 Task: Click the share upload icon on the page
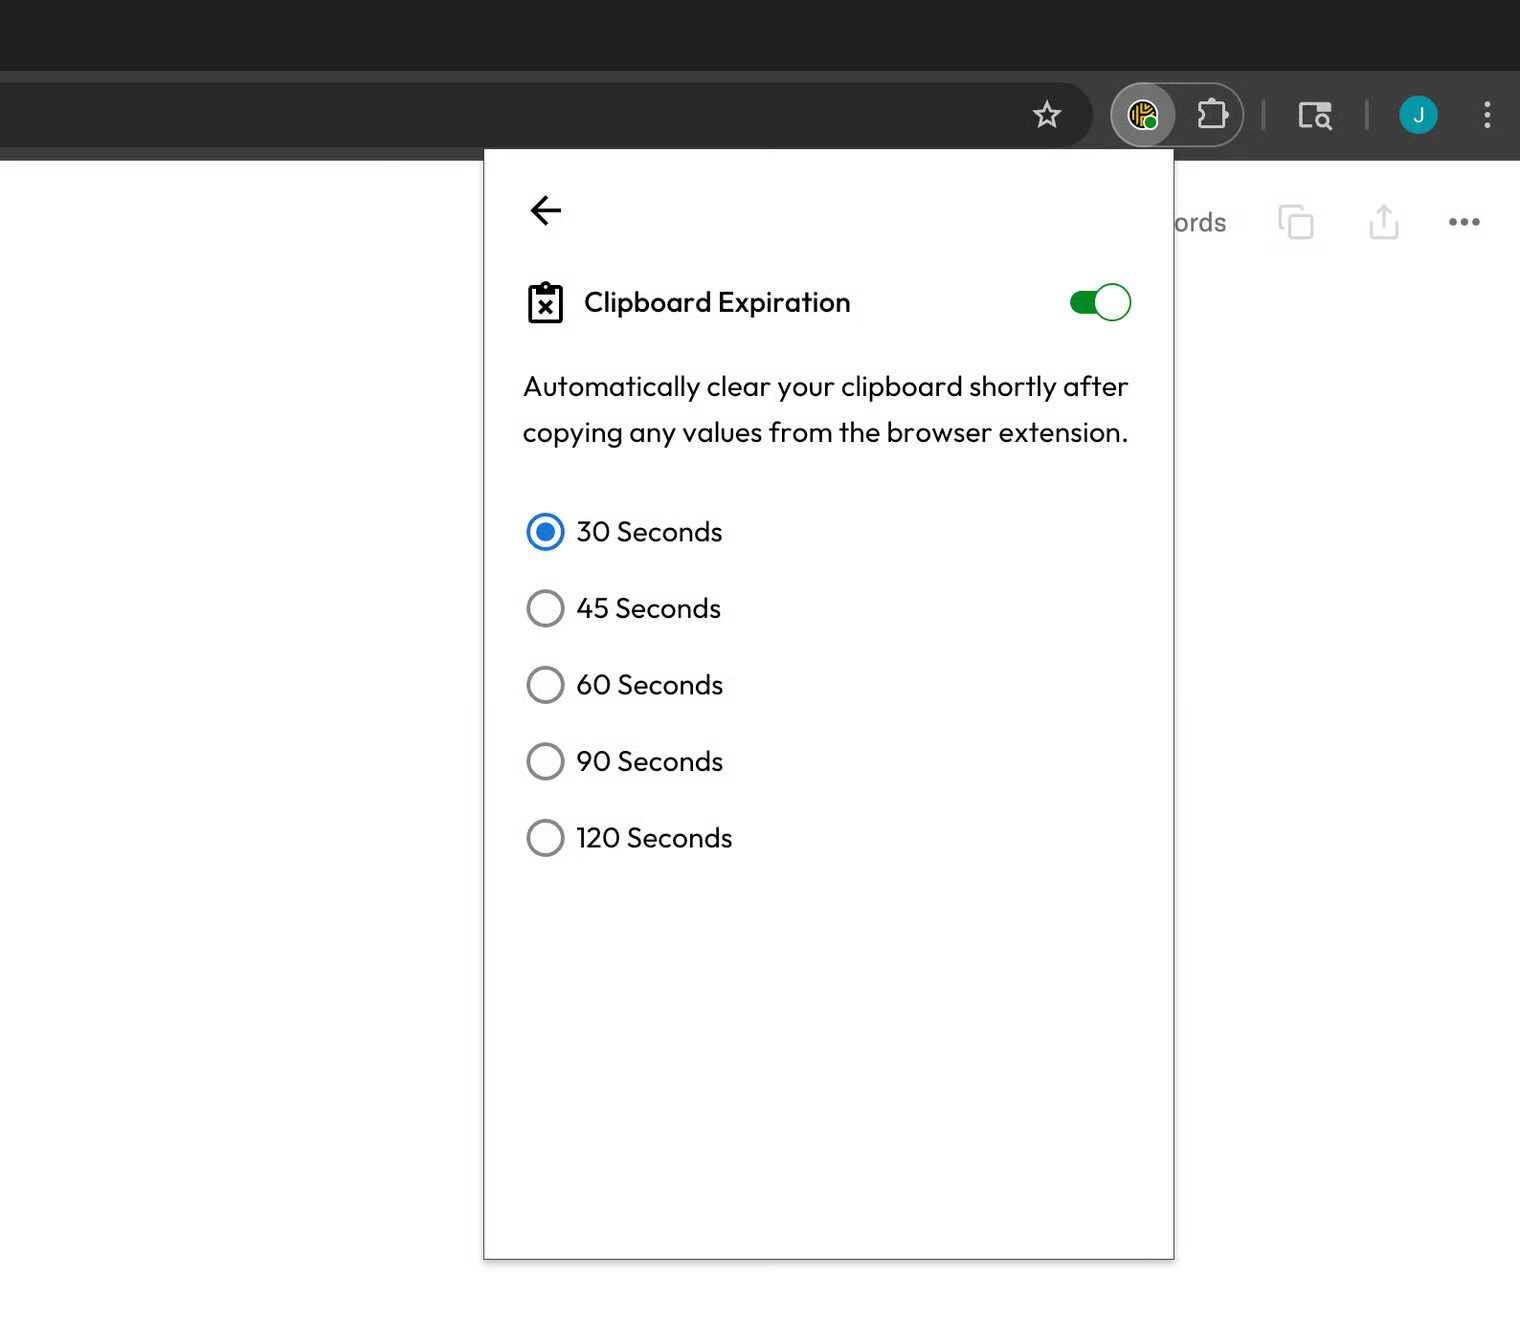coord(1383,222)
